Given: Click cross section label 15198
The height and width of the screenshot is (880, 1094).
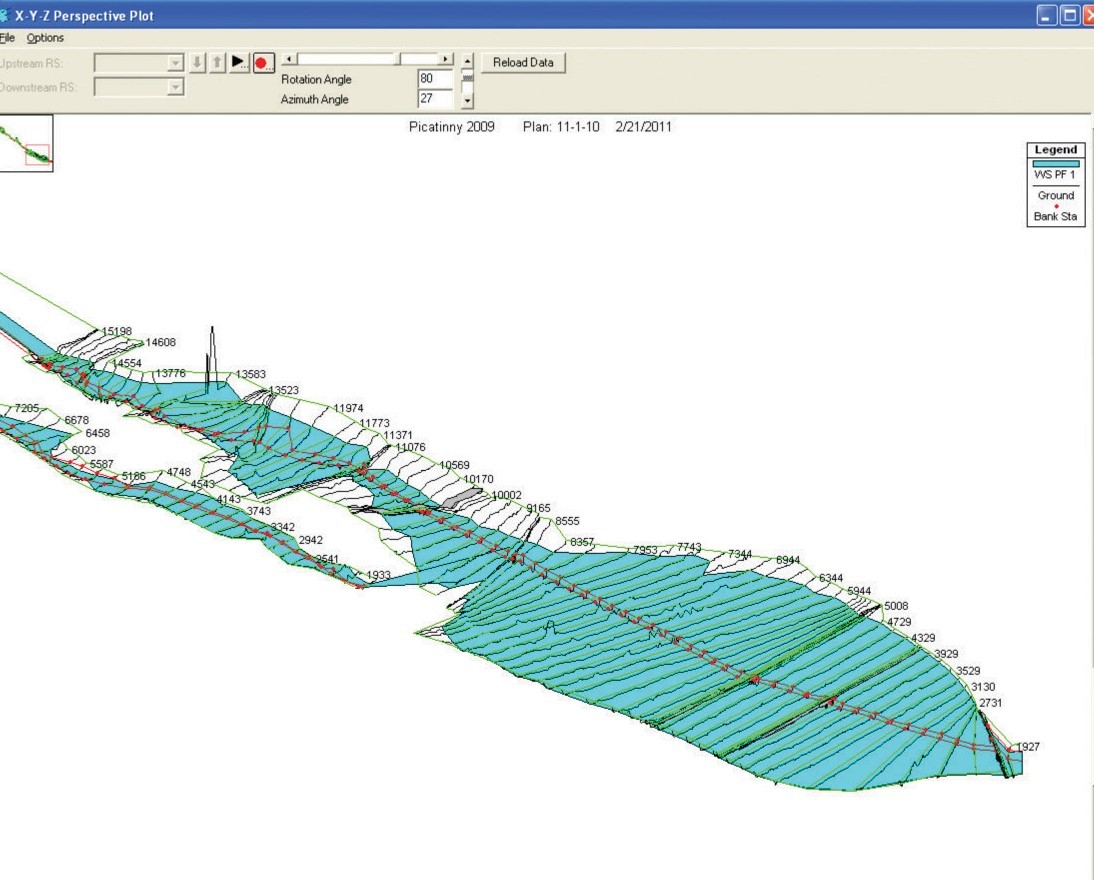Looking at the screenshot, I should (116, 331).
